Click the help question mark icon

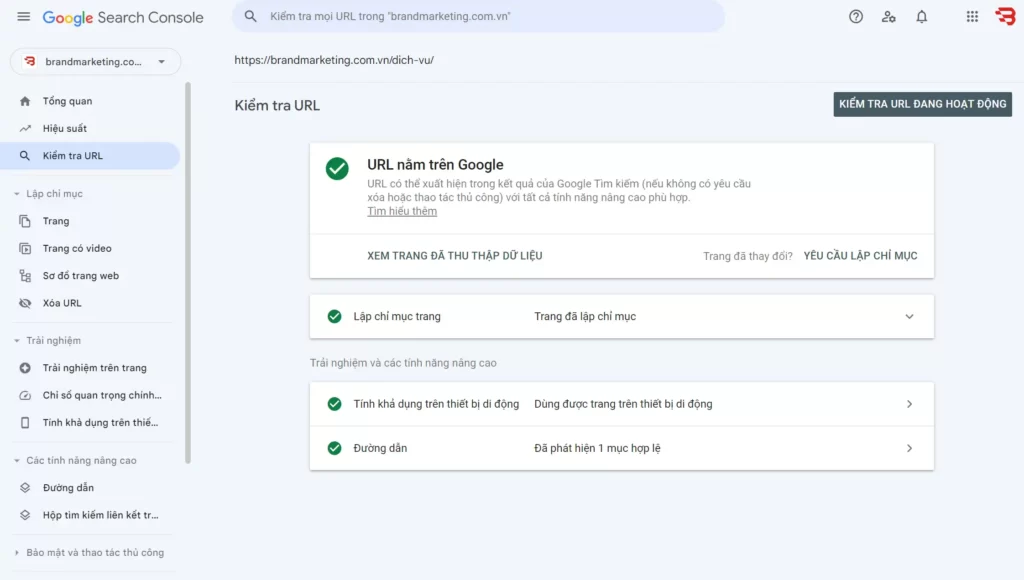click(856, 17)
